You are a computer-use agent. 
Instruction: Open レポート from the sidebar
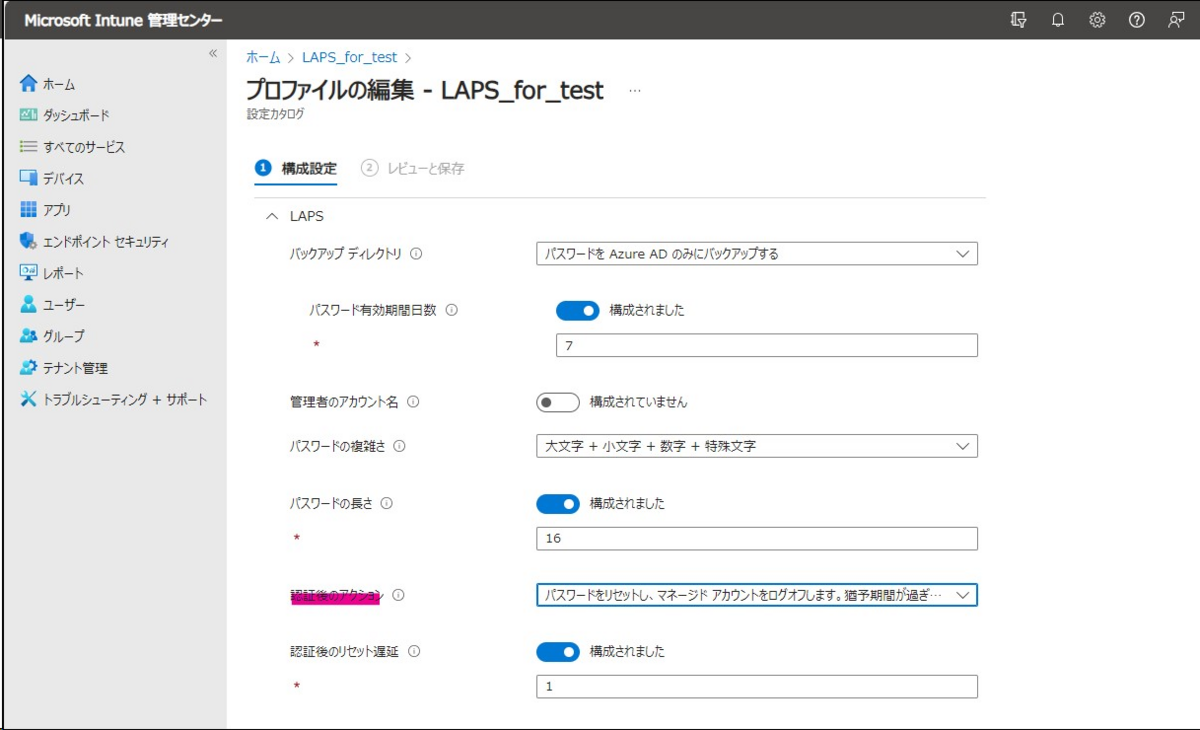[63, 273]
